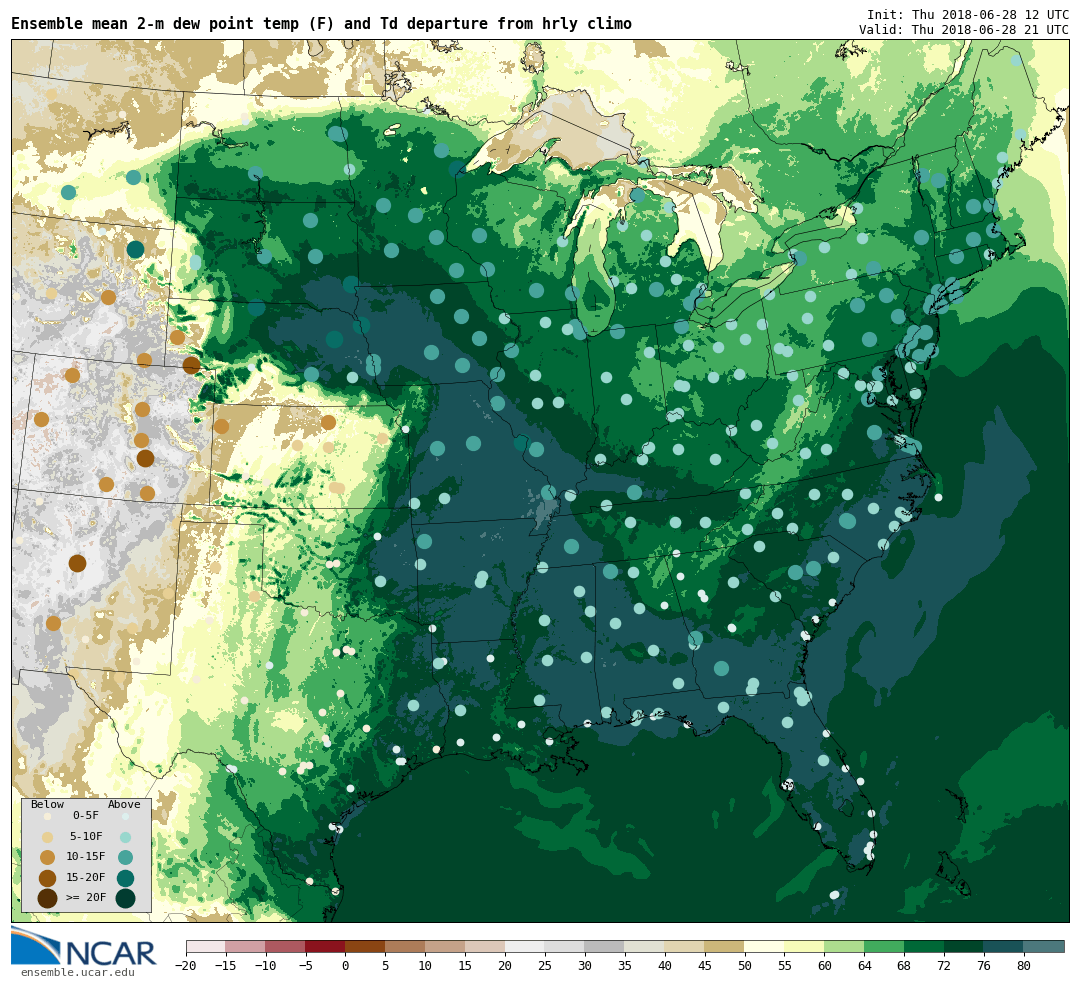Pick the 45 to 50 tan swatch
1080x985 pixels.
click(725, 946)
